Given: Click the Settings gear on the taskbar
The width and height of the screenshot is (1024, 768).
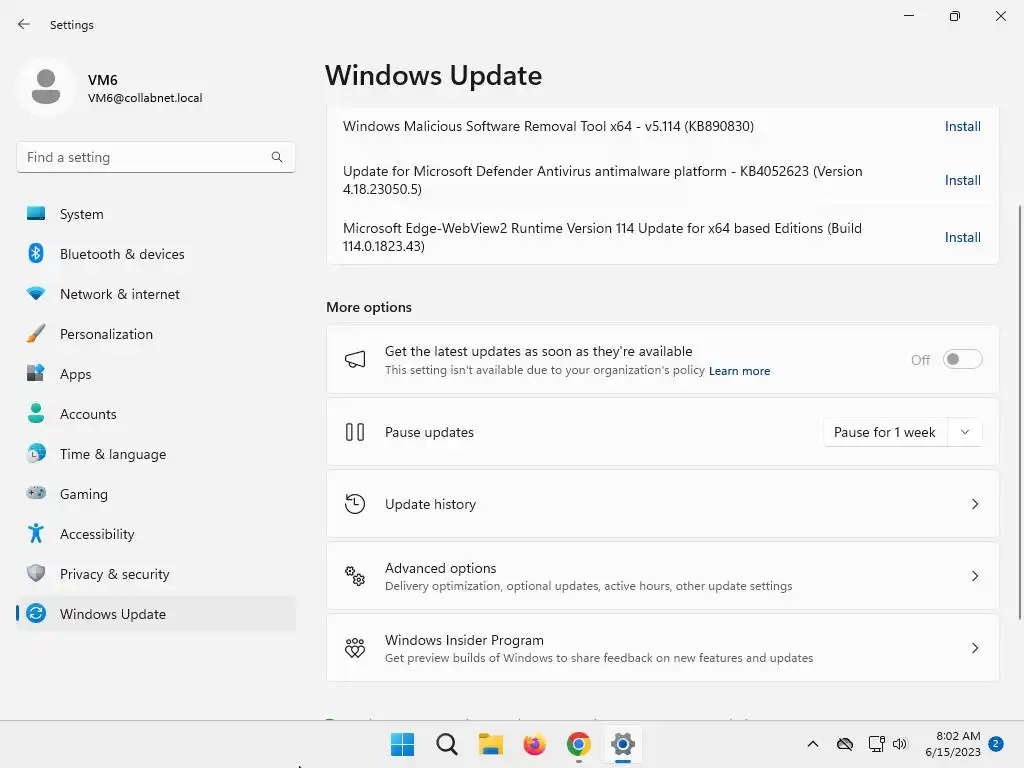Looking at the screenshot, I should (622, 744).
